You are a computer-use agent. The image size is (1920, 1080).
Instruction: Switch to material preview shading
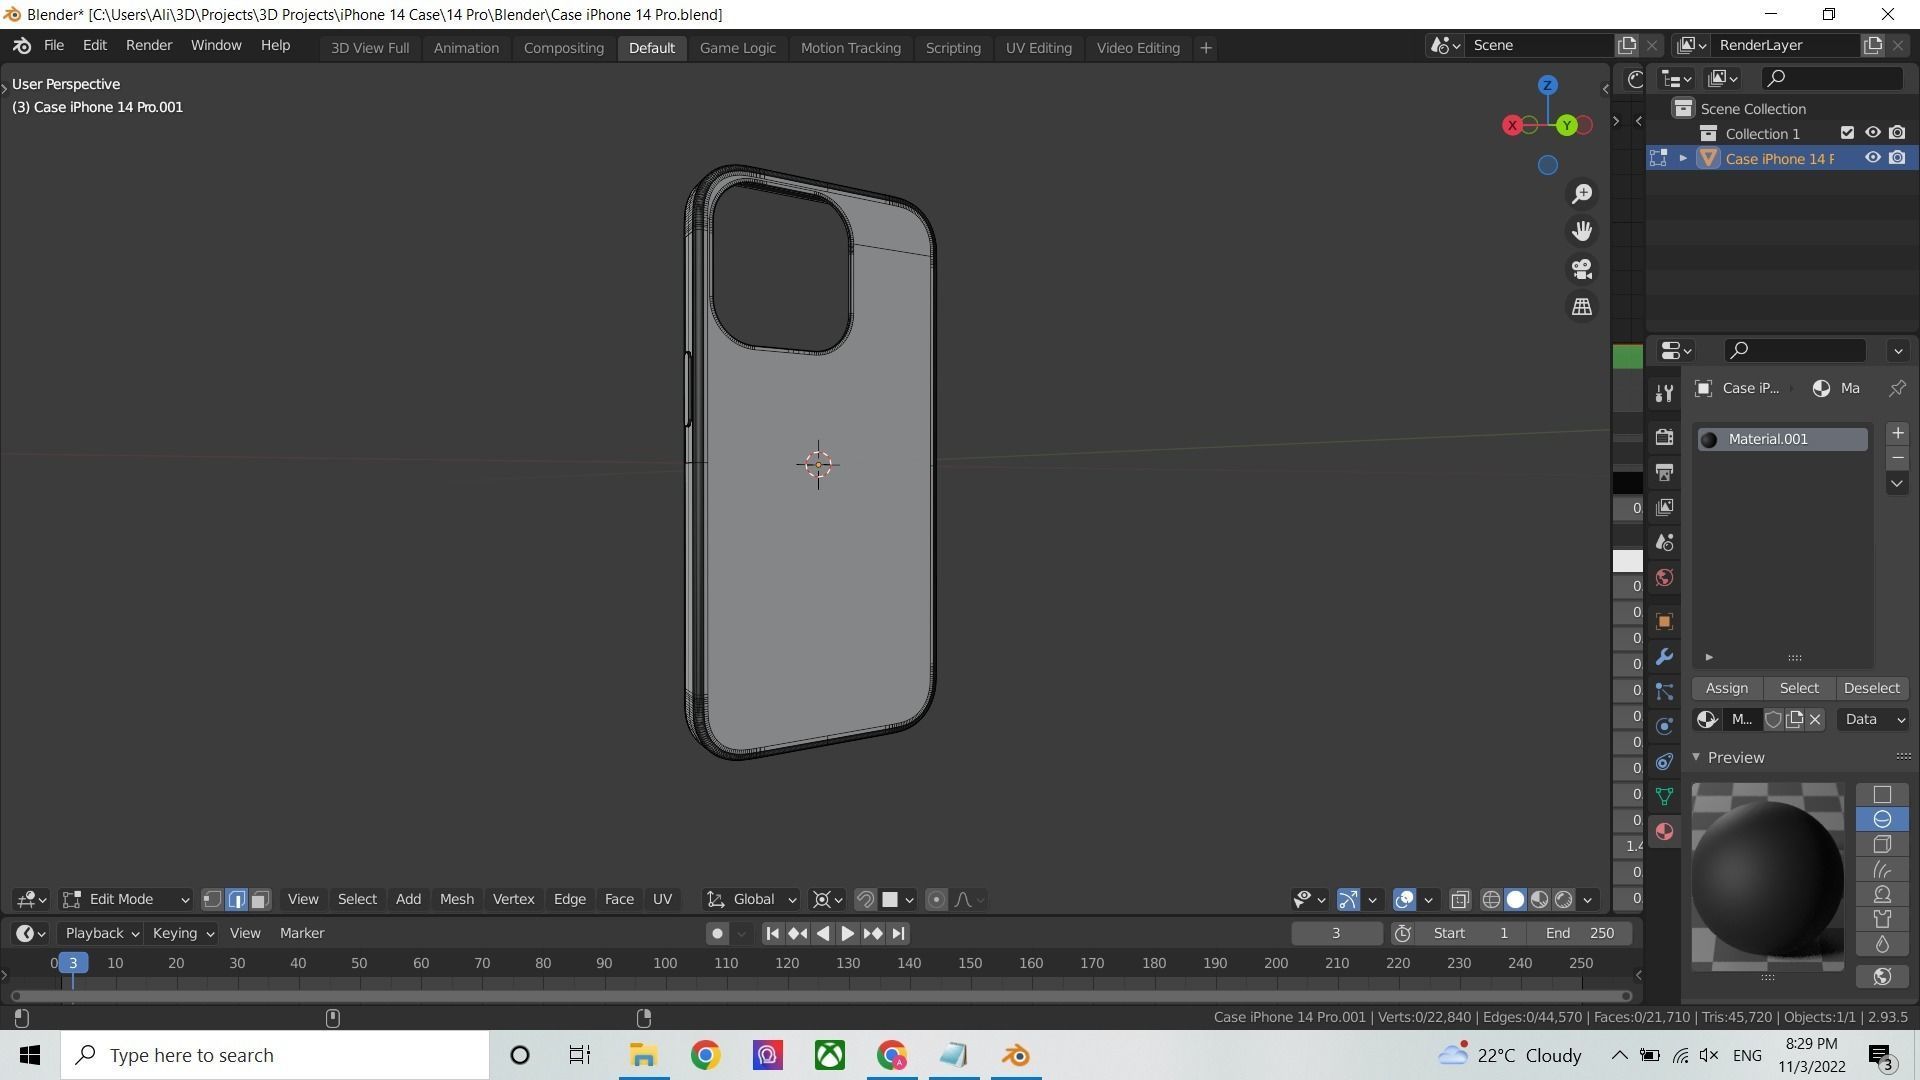click(1539, 900)
